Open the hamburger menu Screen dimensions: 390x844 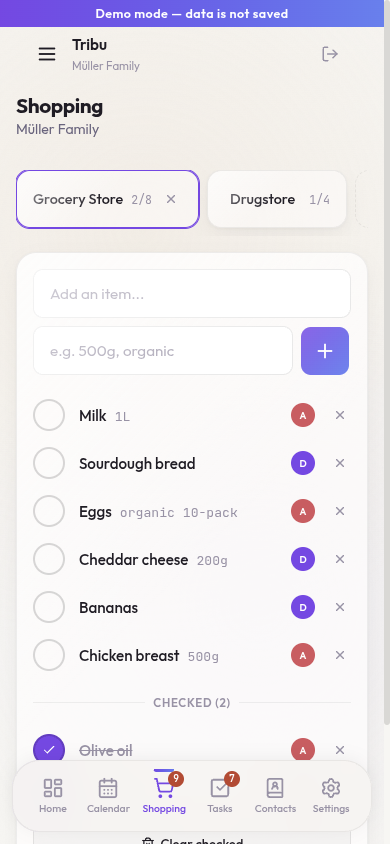pyautogui.click(x=47, y=54)
